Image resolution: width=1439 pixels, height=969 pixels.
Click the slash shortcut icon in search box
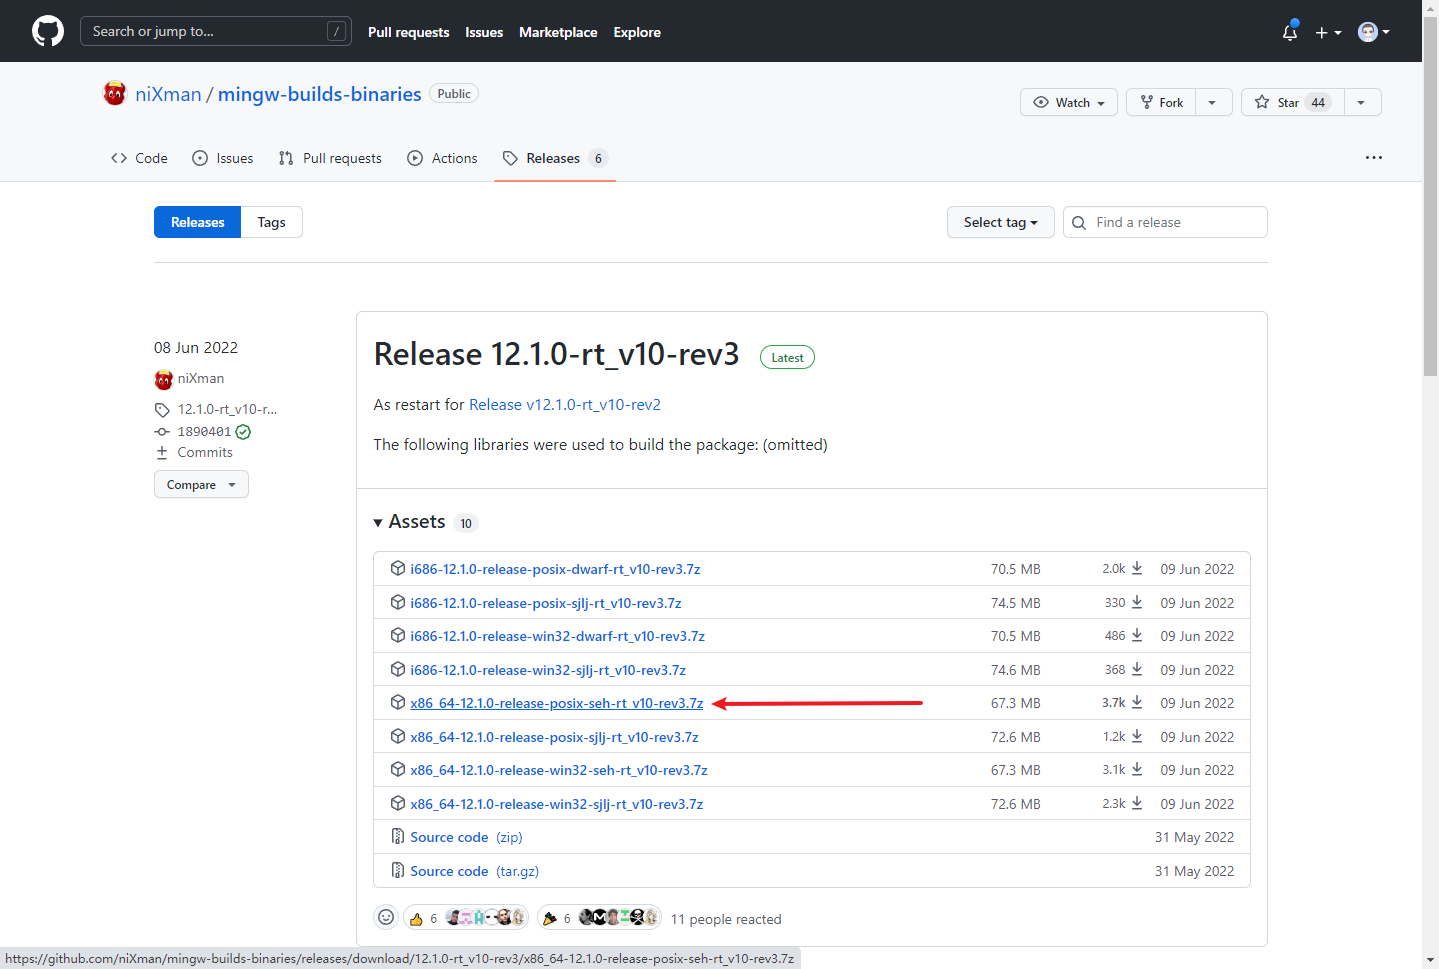click(337, 31)
